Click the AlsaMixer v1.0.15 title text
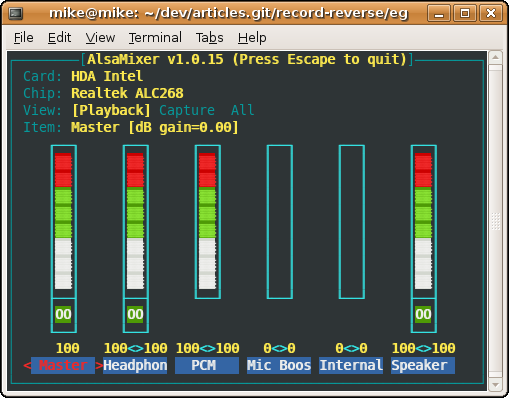This screenshot has height=398, width=509. [247, 59]
